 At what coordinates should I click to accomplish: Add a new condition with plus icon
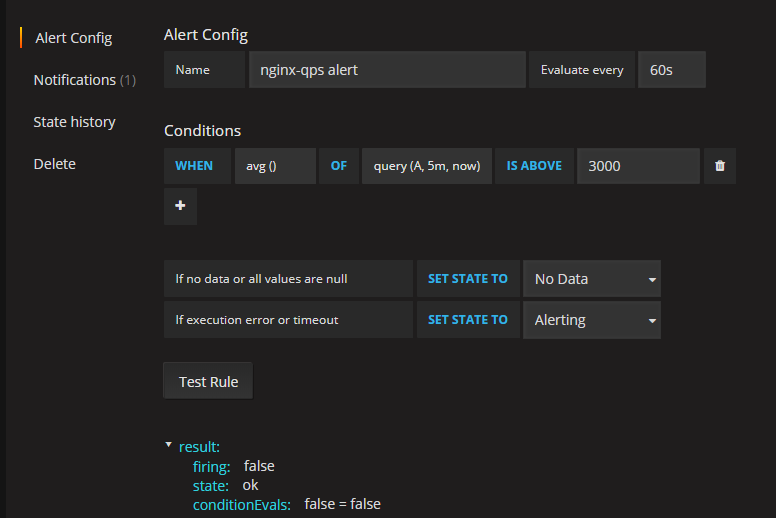click(x=180, y=206)
